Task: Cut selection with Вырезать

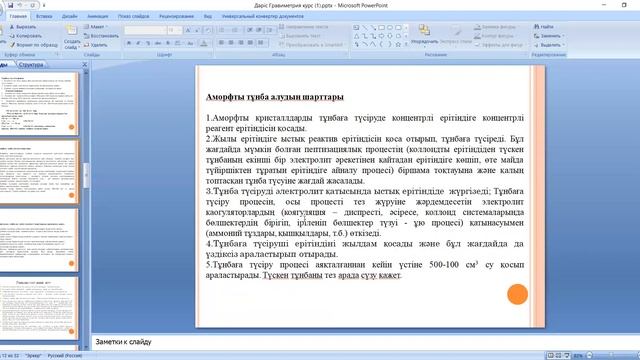Action: click(x=23, y=27)
